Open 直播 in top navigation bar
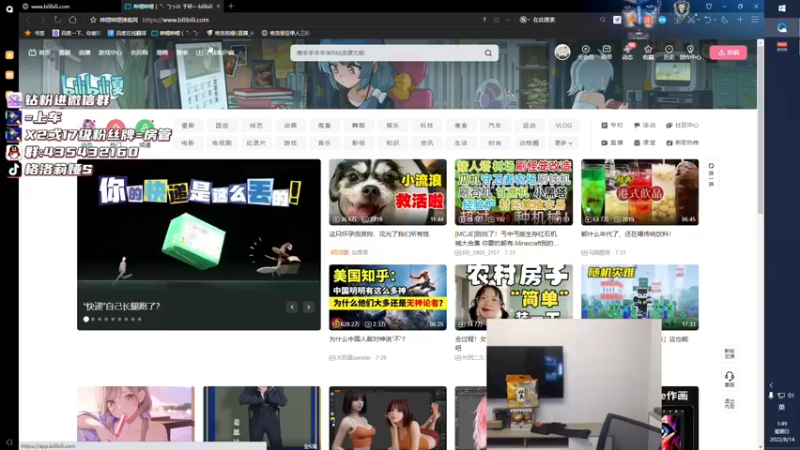800x450 pixels. pos(85,53)
